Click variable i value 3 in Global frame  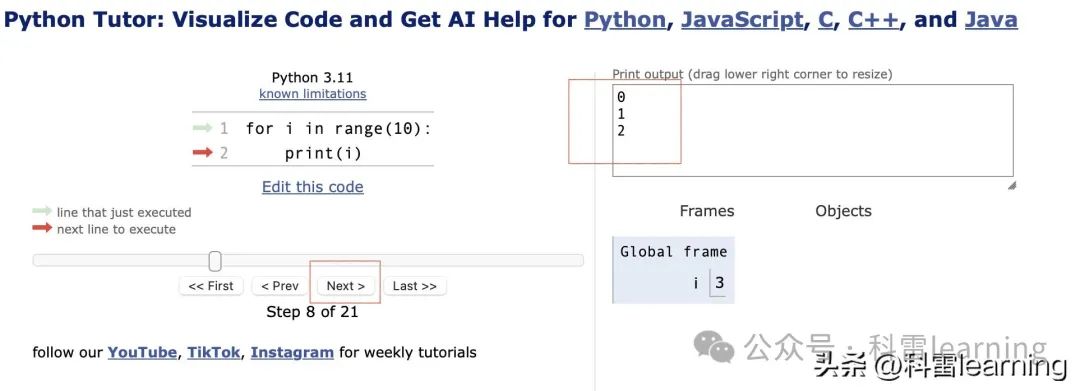click(x=719, y=283)
